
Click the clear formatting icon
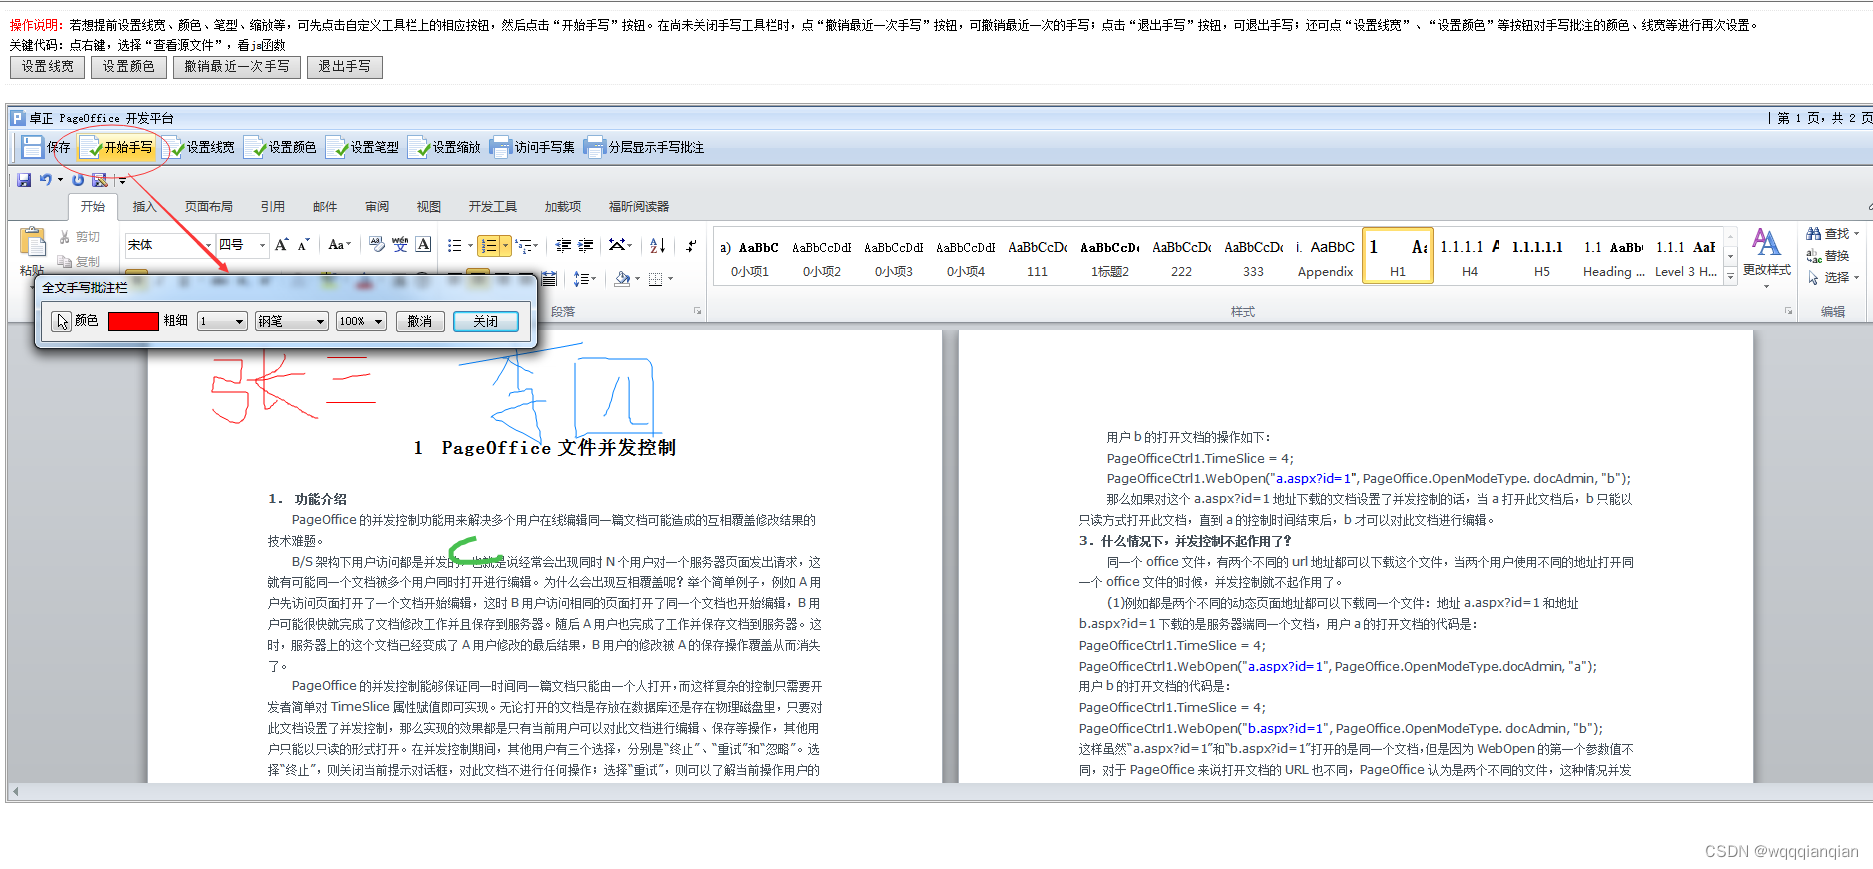377,245
